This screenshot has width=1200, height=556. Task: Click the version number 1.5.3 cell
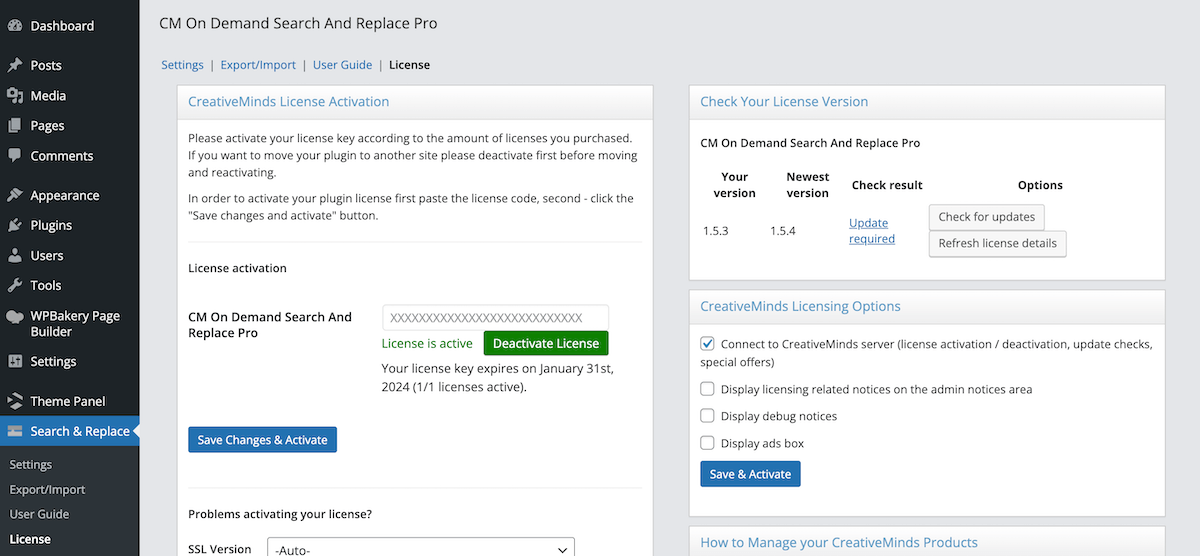(716, 231)
